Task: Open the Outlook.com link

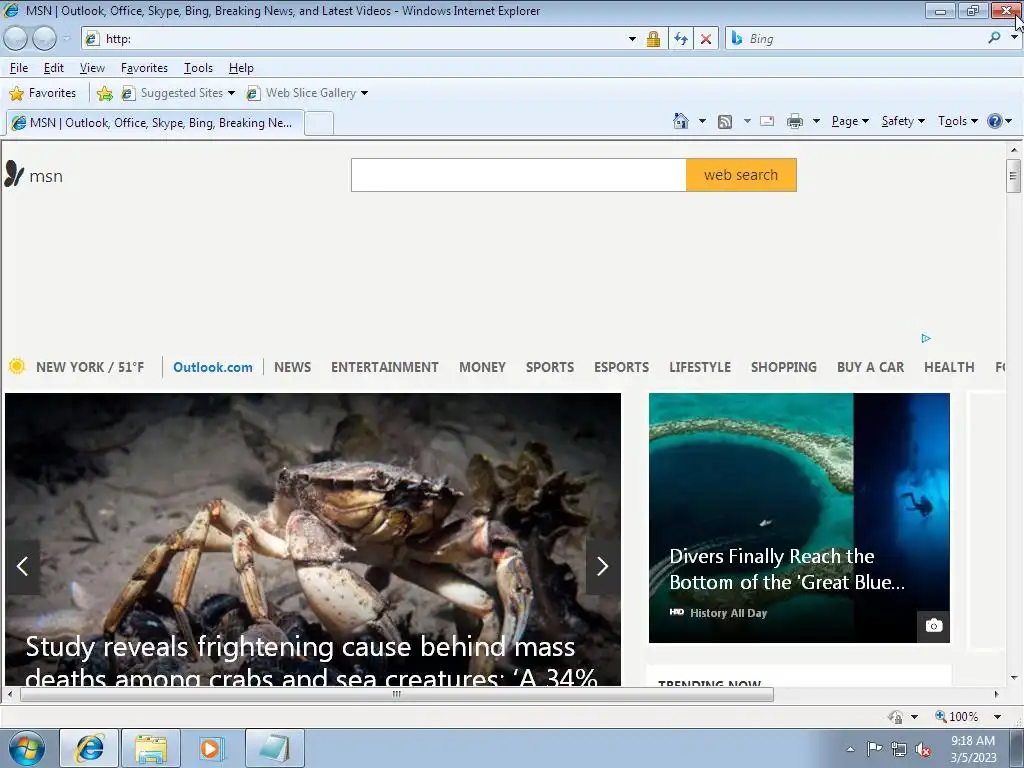Action: (213, 367)
